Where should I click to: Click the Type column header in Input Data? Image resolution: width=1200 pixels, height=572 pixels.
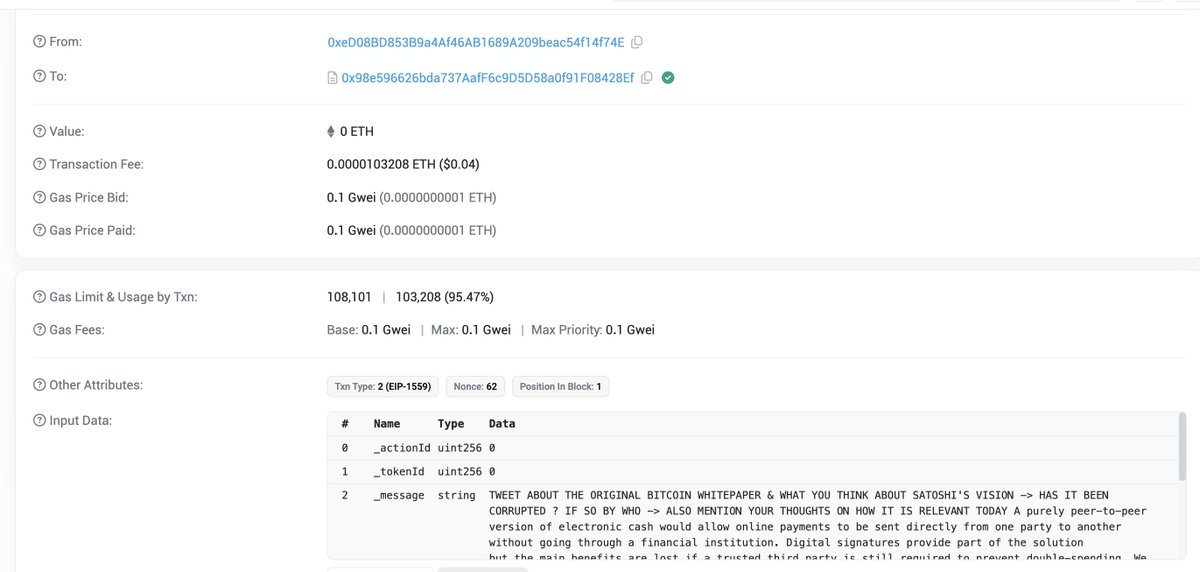click(x=451, y=424)
